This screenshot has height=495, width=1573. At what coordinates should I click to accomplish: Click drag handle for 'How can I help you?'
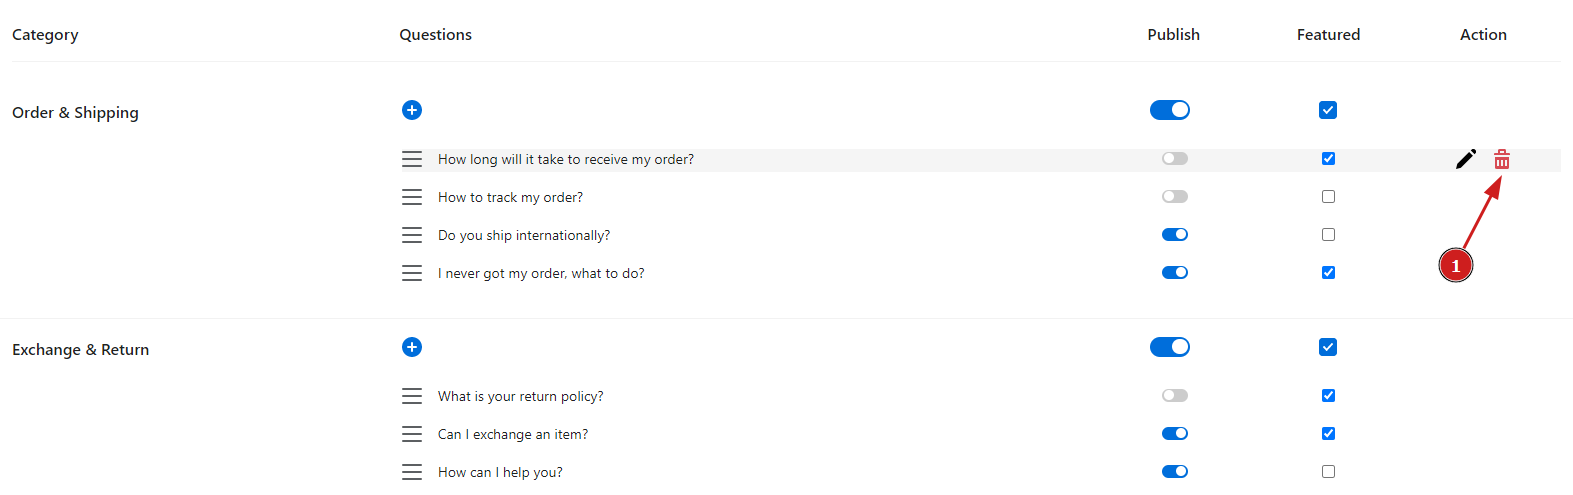[412, 472]
